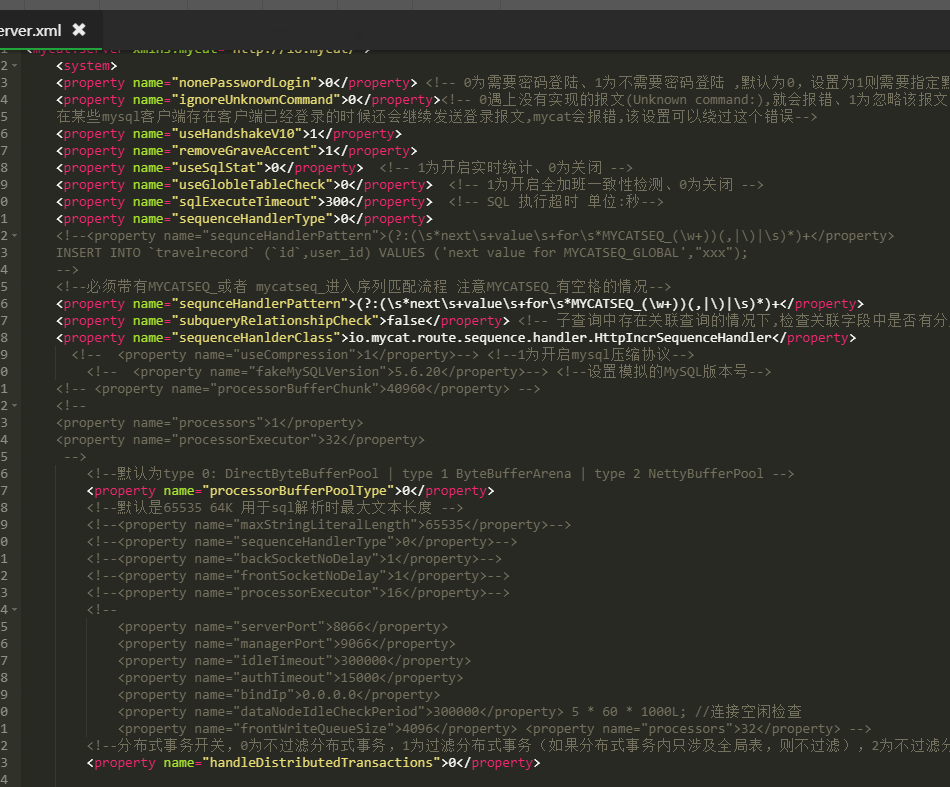Screen dimensions: 950x787
Task: Click the serverPort 8066 line
Action: [x=283, y=626]
